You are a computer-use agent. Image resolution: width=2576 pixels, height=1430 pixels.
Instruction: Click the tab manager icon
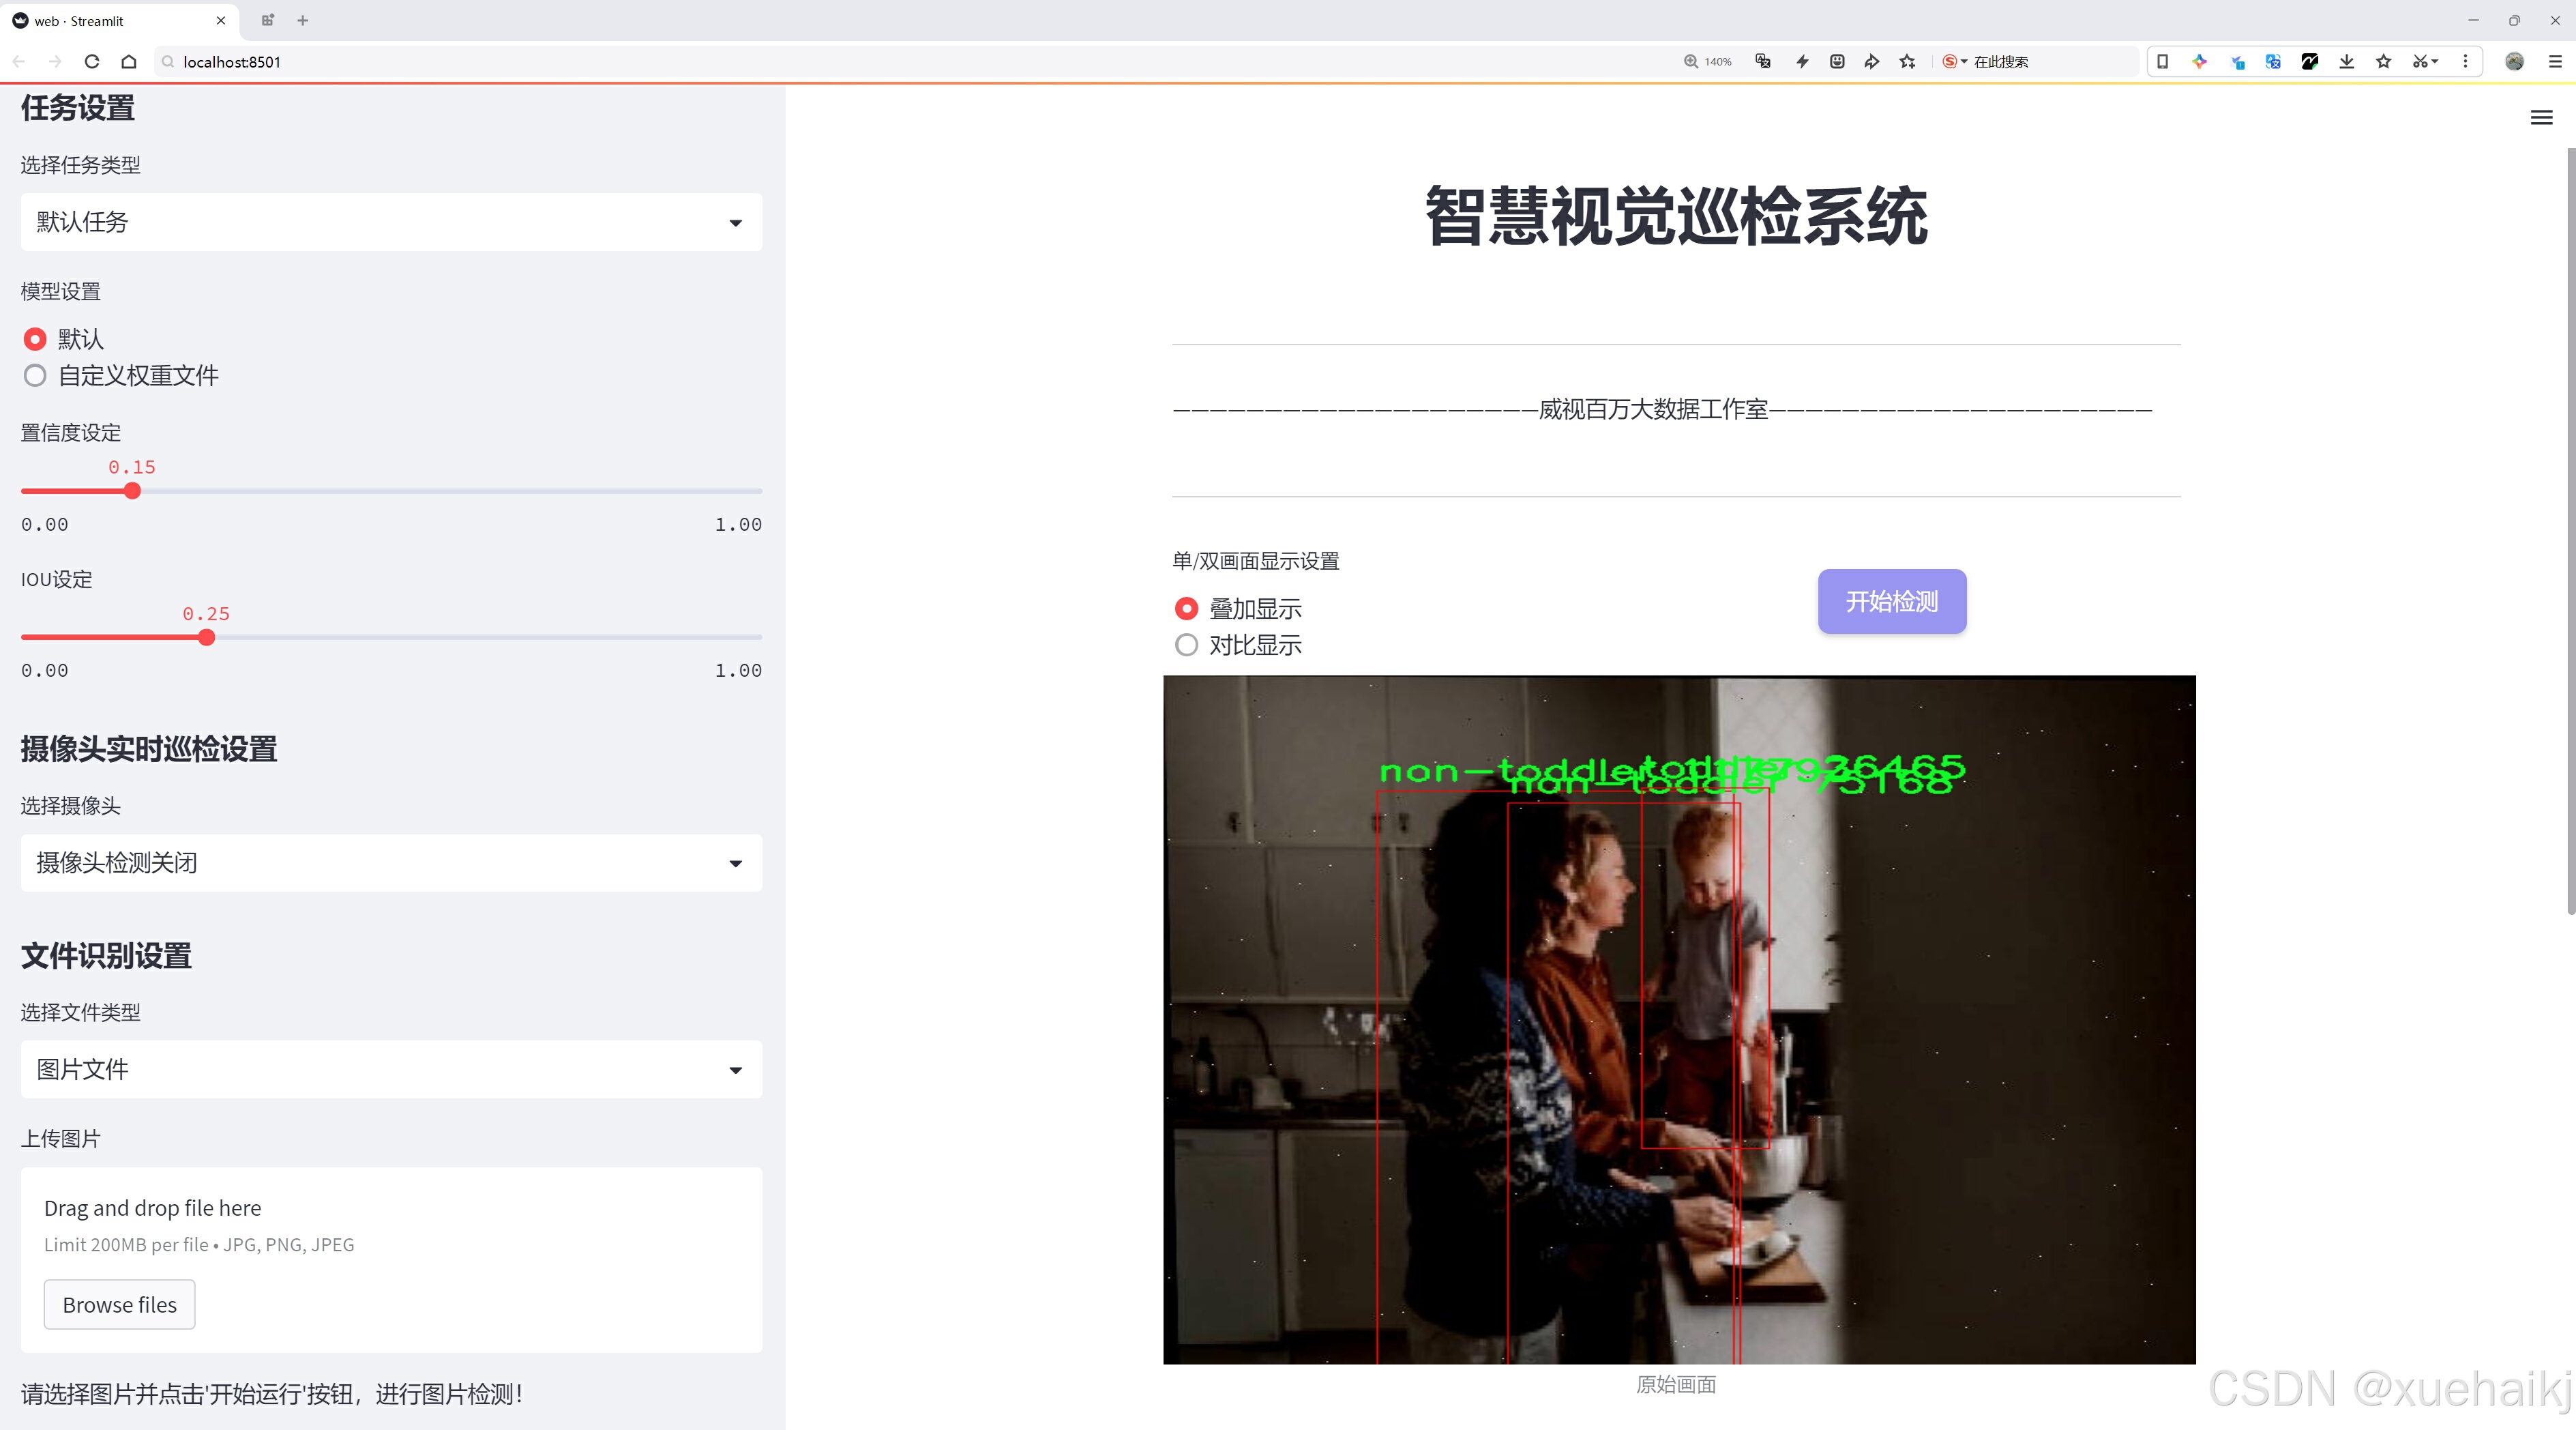click(267, 20)
